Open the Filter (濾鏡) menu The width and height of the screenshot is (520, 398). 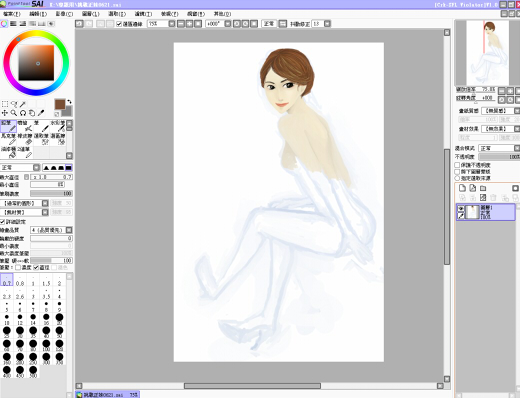[x=143, y=14]
